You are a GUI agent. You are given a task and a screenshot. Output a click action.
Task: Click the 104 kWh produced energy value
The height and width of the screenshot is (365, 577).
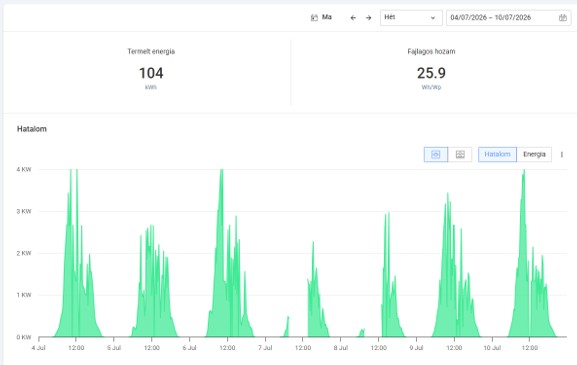(151, 73)
